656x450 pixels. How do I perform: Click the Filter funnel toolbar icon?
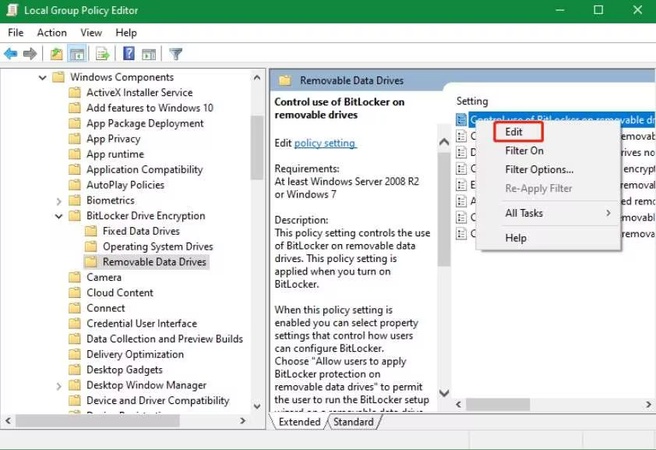click(176, 54)
